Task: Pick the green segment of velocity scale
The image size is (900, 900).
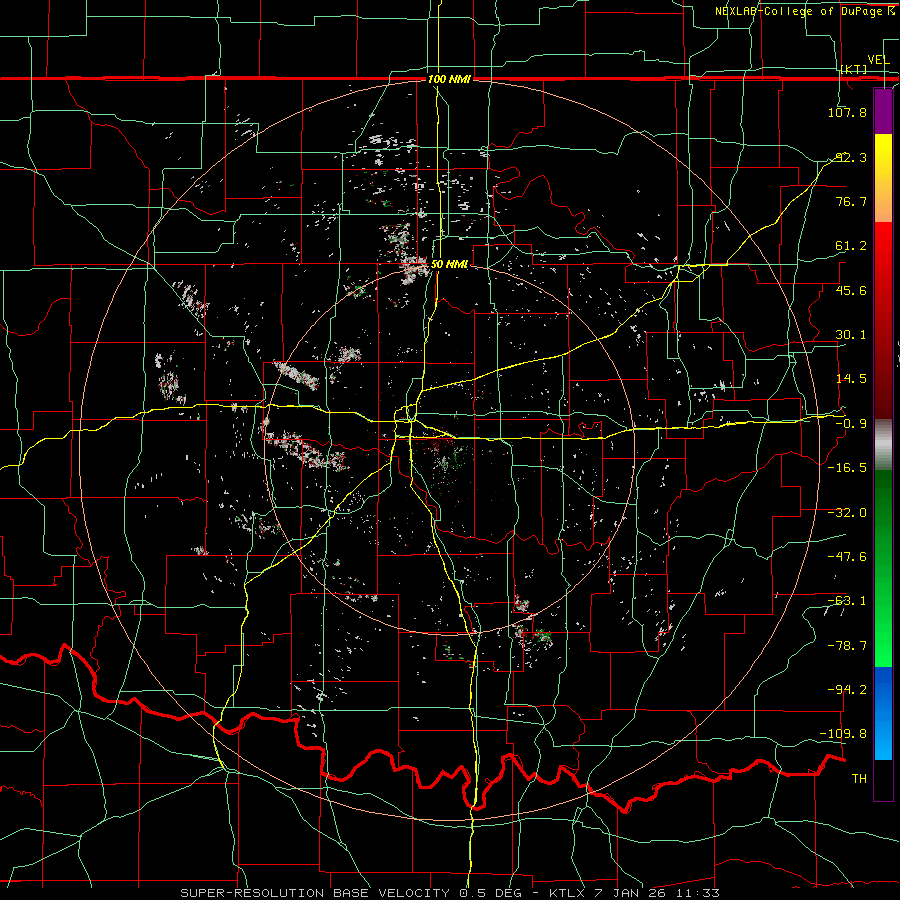Action: click(x=883, y=568)
